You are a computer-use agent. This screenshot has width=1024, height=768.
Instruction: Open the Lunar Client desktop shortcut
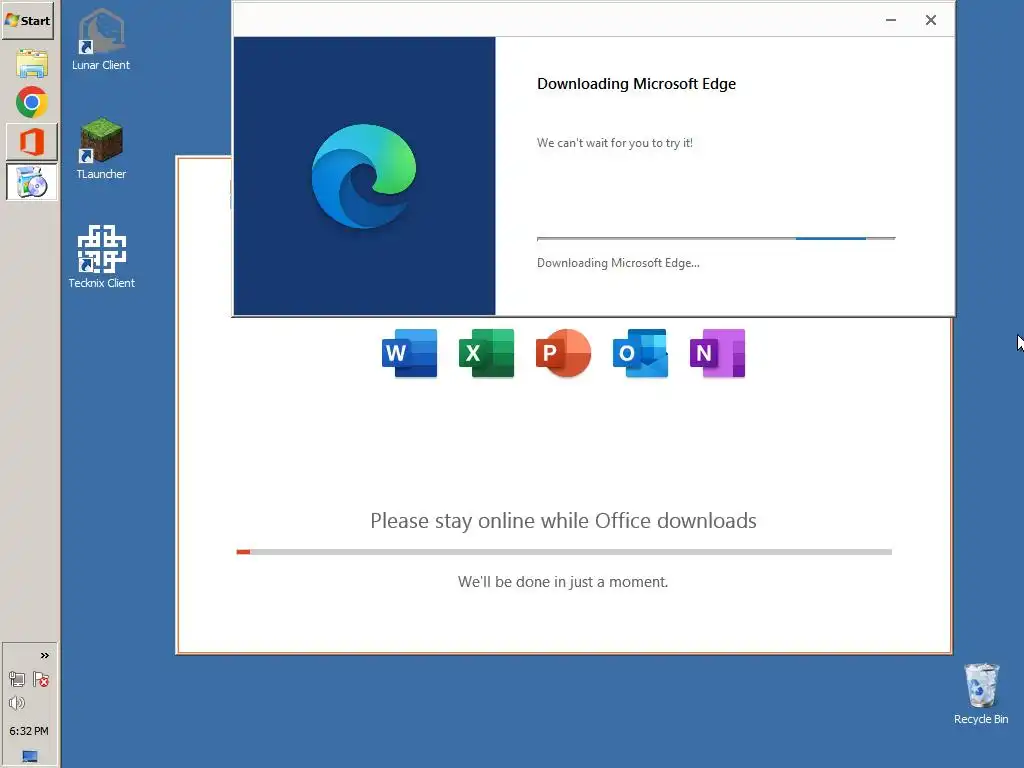point(101,39)
